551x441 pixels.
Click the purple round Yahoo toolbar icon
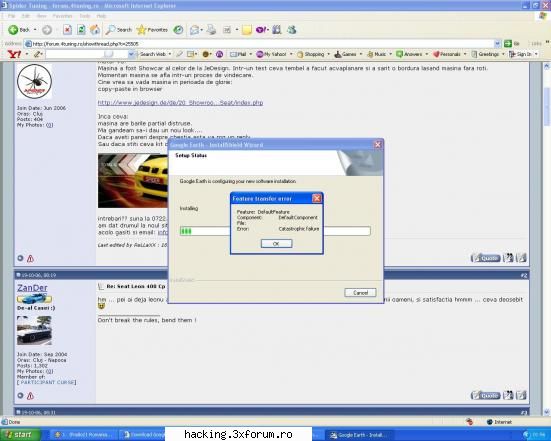[x=220, y=54]
